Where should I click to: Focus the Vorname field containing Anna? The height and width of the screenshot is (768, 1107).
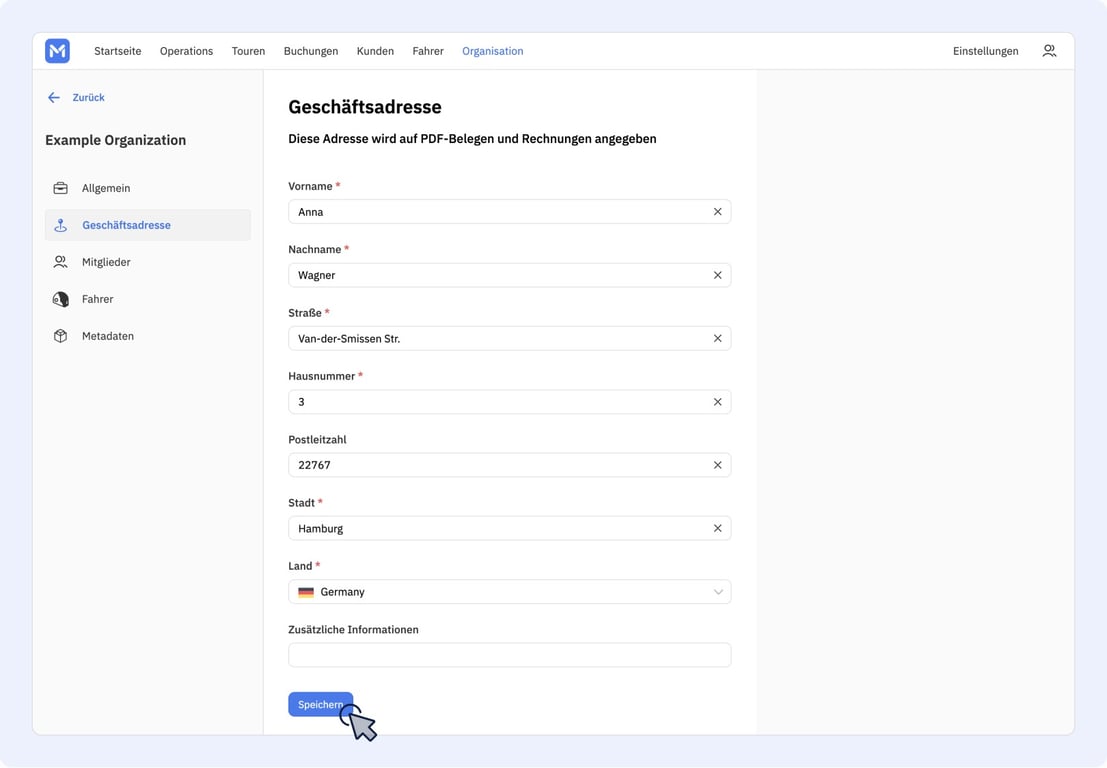coord(510,212)
